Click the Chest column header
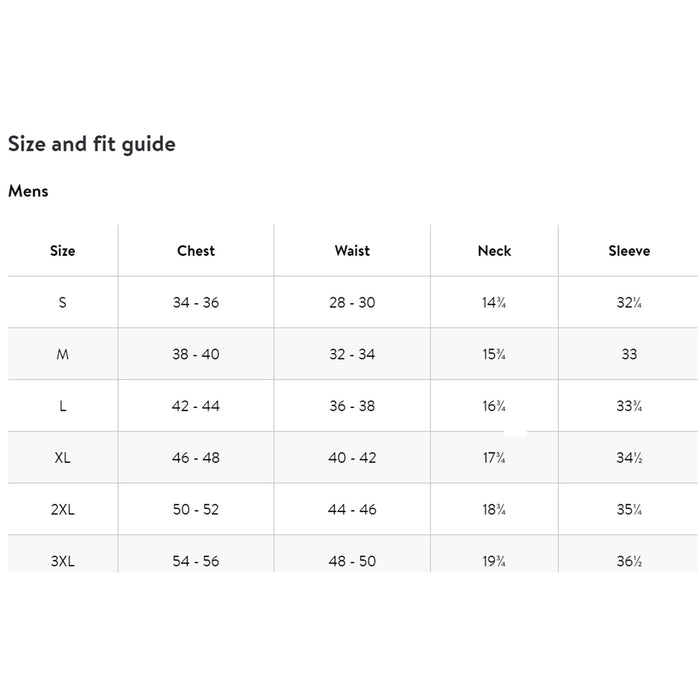The width and height of the screenshot is (700, 700). (x=196, y=251)
